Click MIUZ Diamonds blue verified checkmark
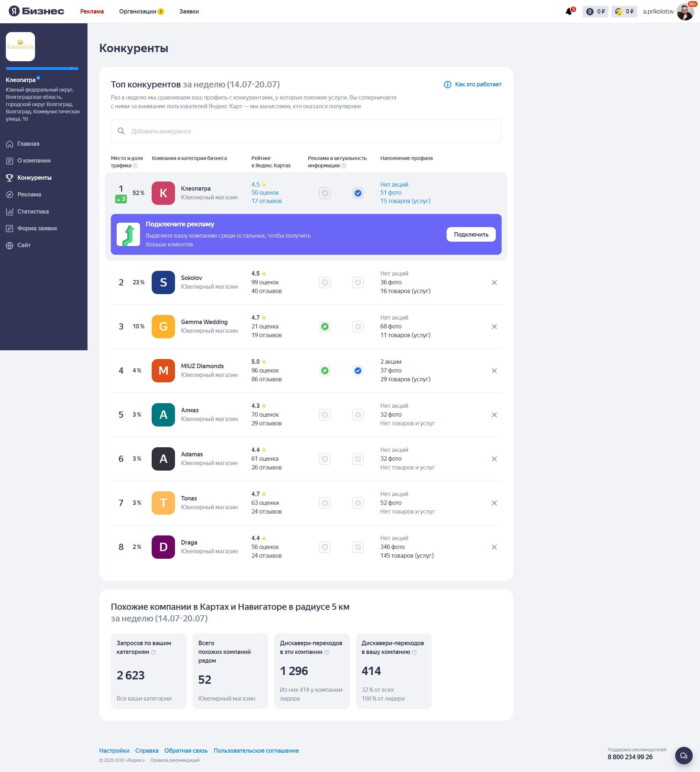The height and width of the screenshot is (772, 700). coord(358,371)
